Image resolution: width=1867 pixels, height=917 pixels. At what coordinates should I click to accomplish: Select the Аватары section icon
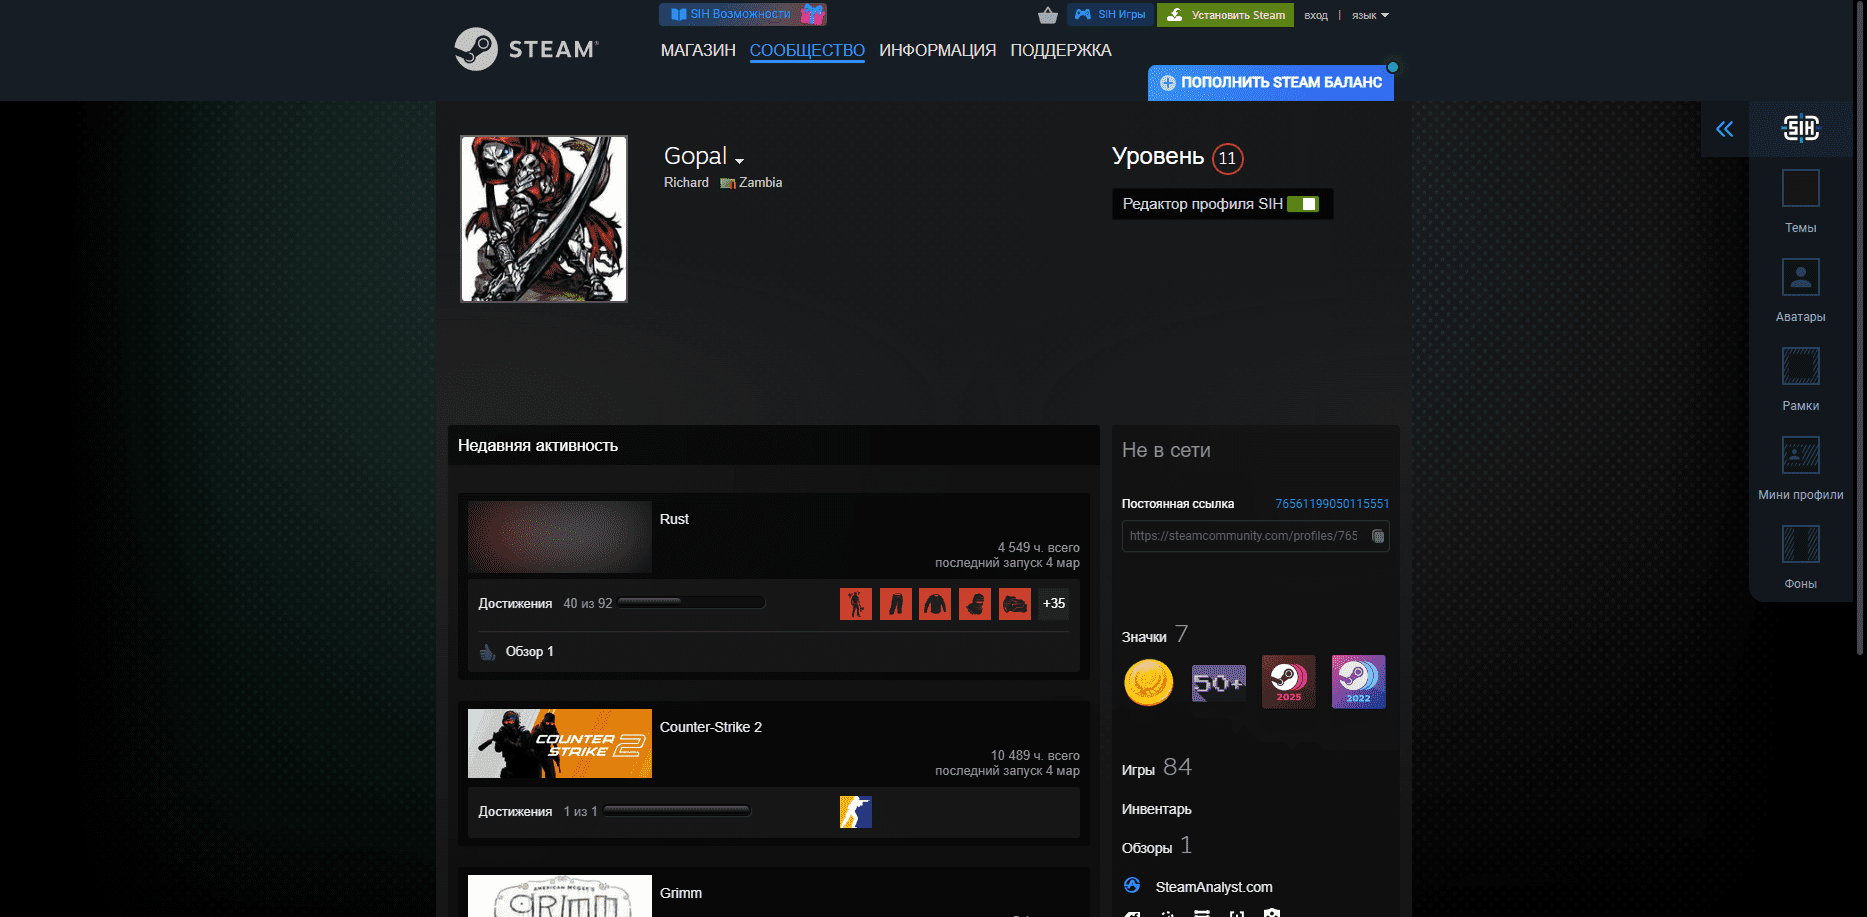point(1800,277)
